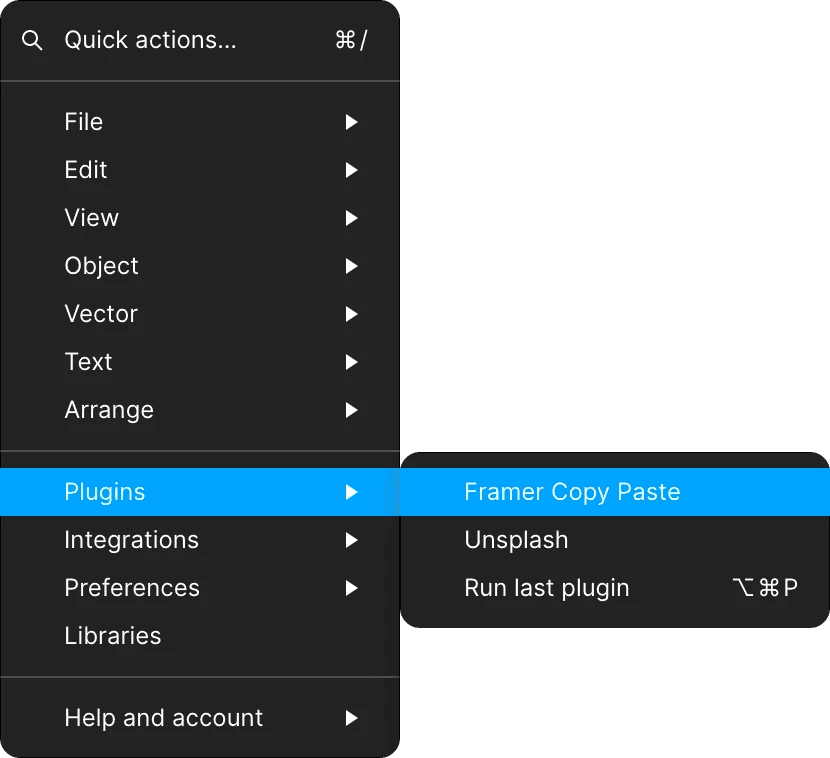830x758 pixels.
Task: Click the magnifying glass search icon
Action: coord(32,40)
